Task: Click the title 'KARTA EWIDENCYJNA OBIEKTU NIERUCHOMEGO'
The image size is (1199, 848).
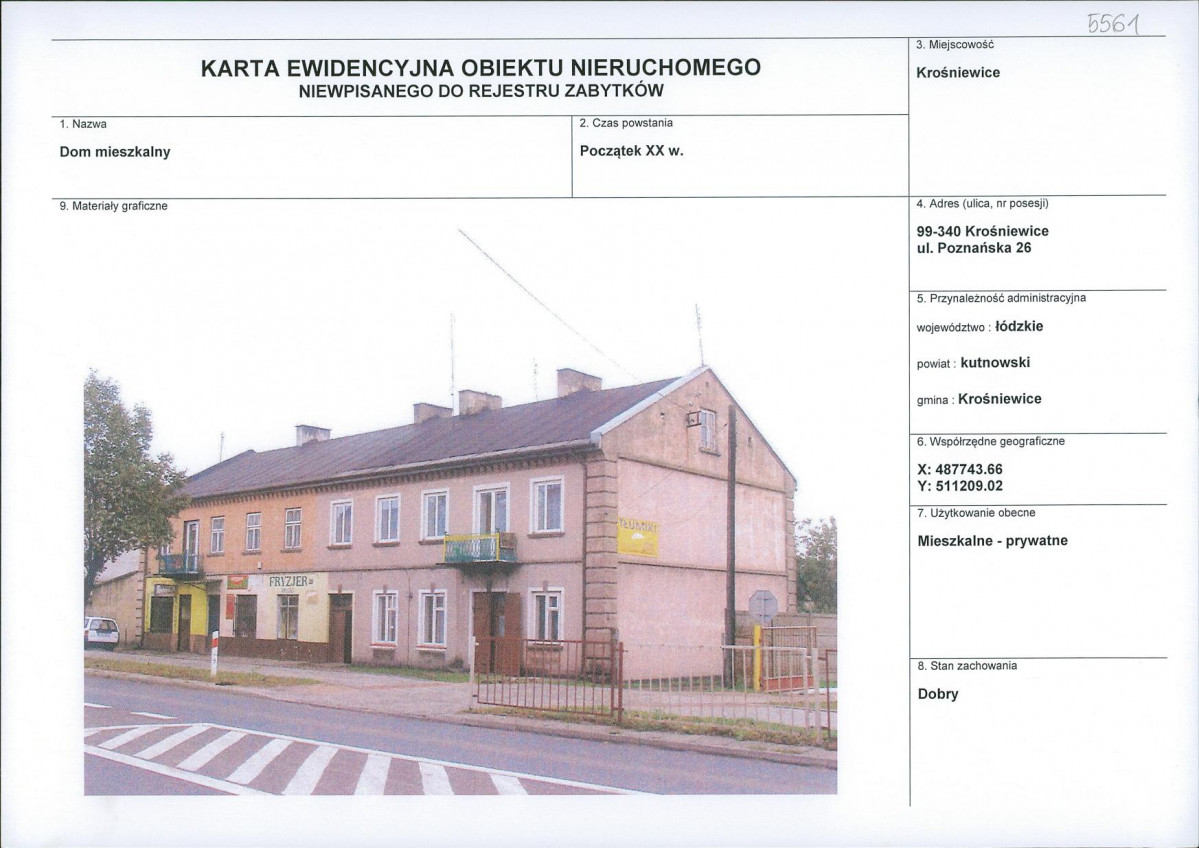Action: click(480, 67)
